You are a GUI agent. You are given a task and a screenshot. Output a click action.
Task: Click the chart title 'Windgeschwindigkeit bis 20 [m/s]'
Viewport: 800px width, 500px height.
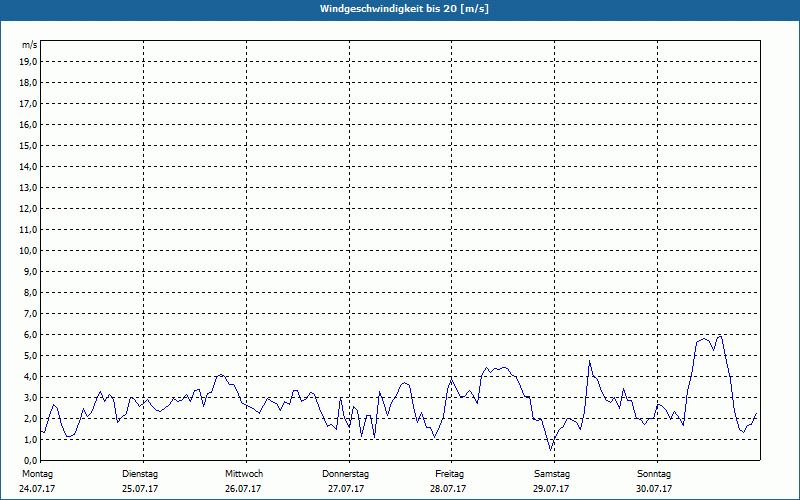(404, 9)
